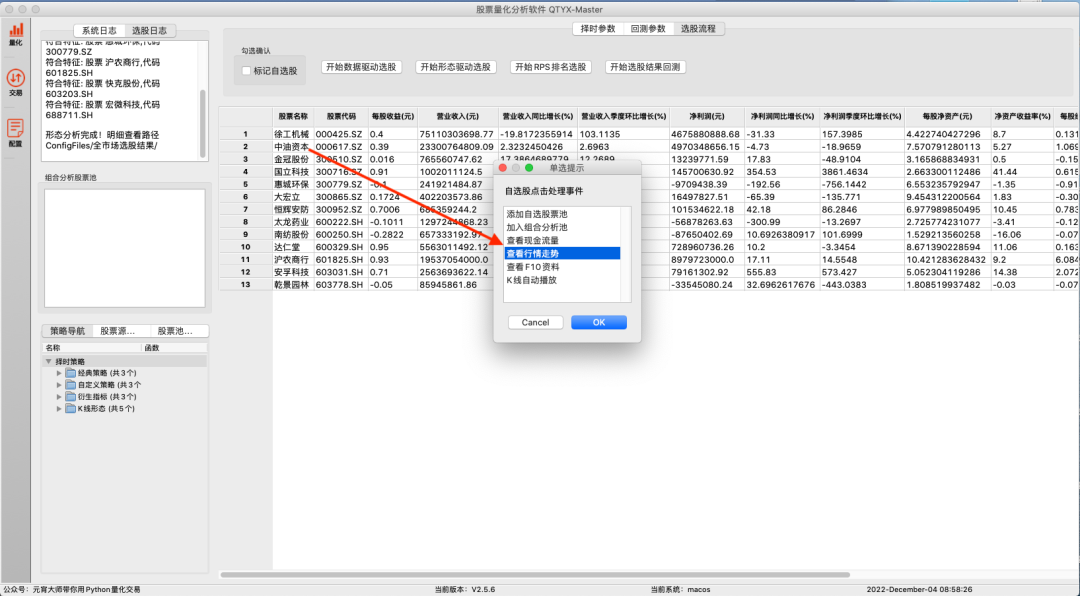Switch to the 系统日志 tab
The width and height of the screenshot is (1080, 596).
(x=99, y=30)
